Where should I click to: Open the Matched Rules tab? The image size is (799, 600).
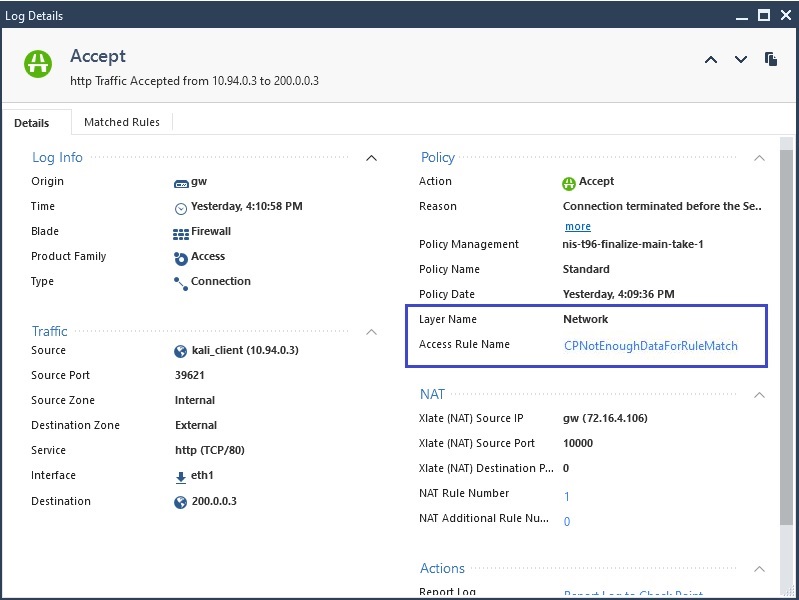pos(122,122)
